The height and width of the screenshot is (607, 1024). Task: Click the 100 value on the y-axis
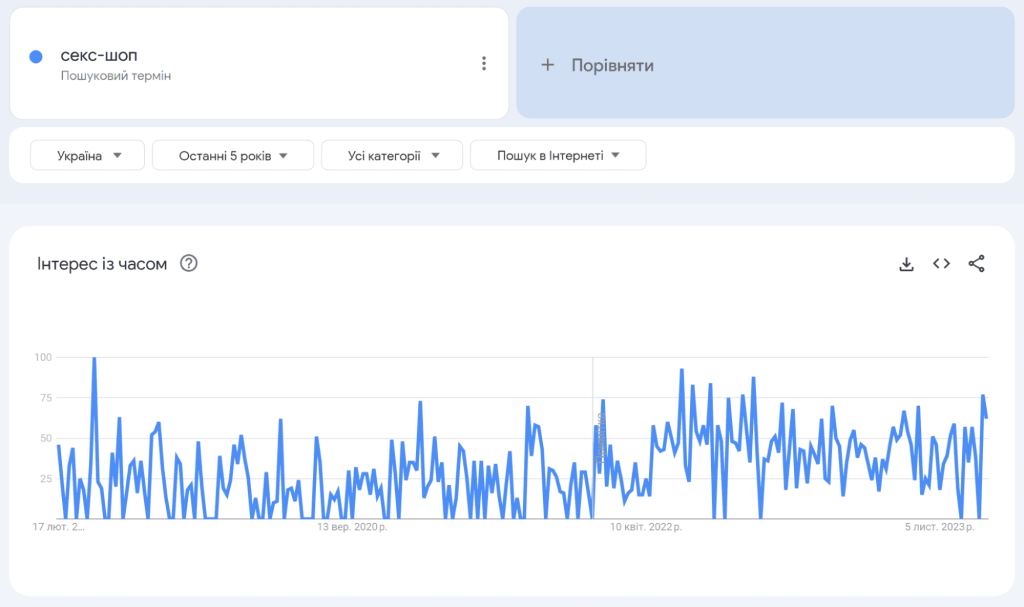pos(43,357)
